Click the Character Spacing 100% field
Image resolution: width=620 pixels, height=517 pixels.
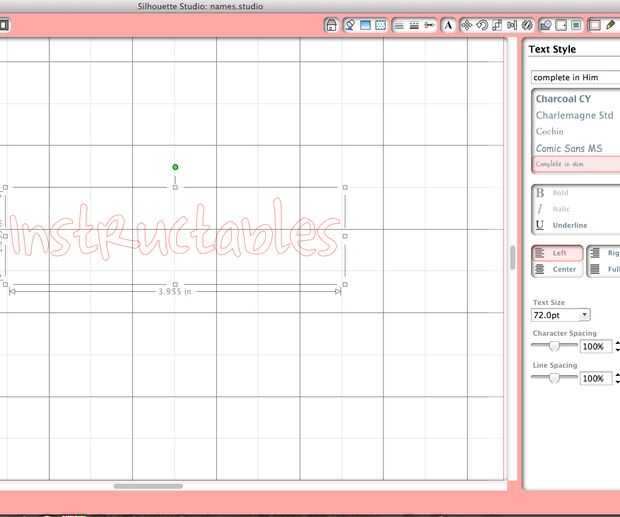click(595, 346)
